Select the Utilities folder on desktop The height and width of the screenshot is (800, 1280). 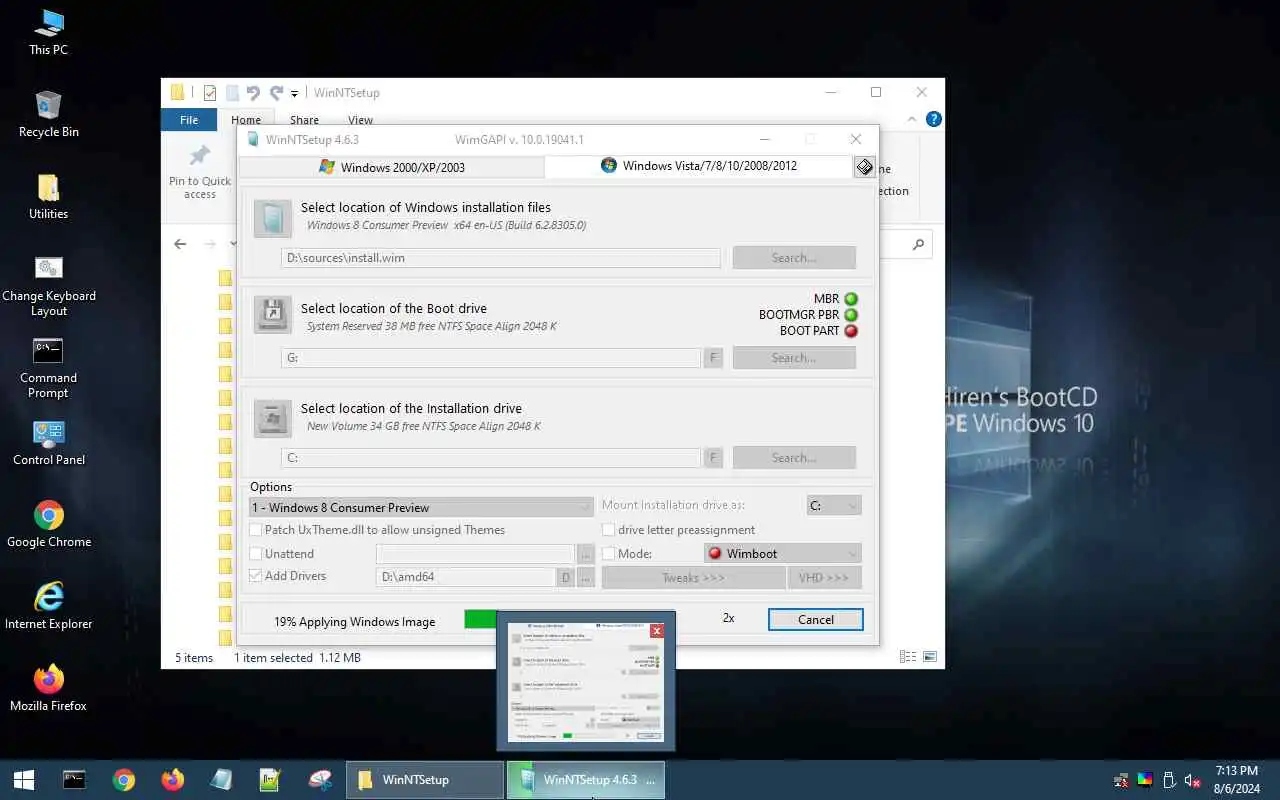pyautogui.click(x=48, y=196)
